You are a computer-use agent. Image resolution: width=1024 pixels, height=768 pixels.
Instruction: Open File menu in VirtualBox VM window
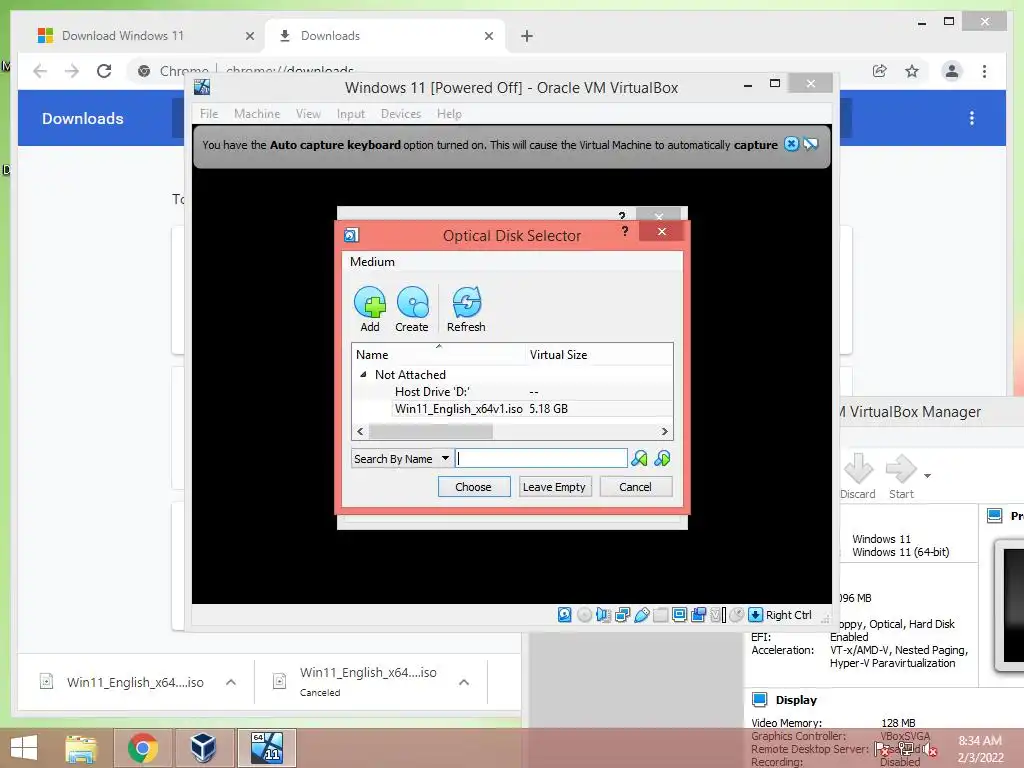(209, 114)
